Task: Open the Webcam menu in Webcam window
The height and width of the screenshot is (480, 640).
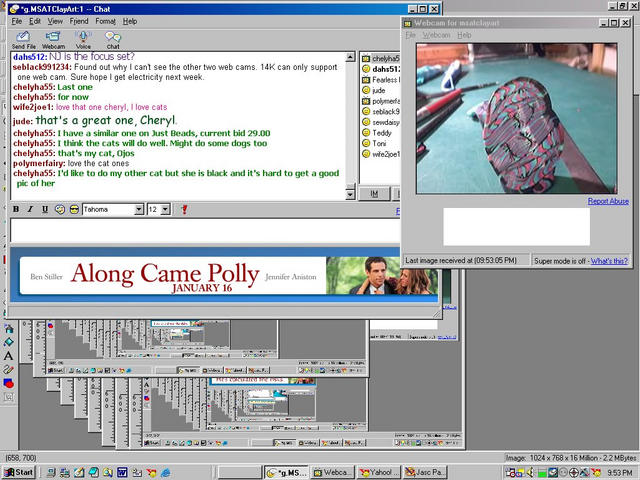Action: coord(436,35)
